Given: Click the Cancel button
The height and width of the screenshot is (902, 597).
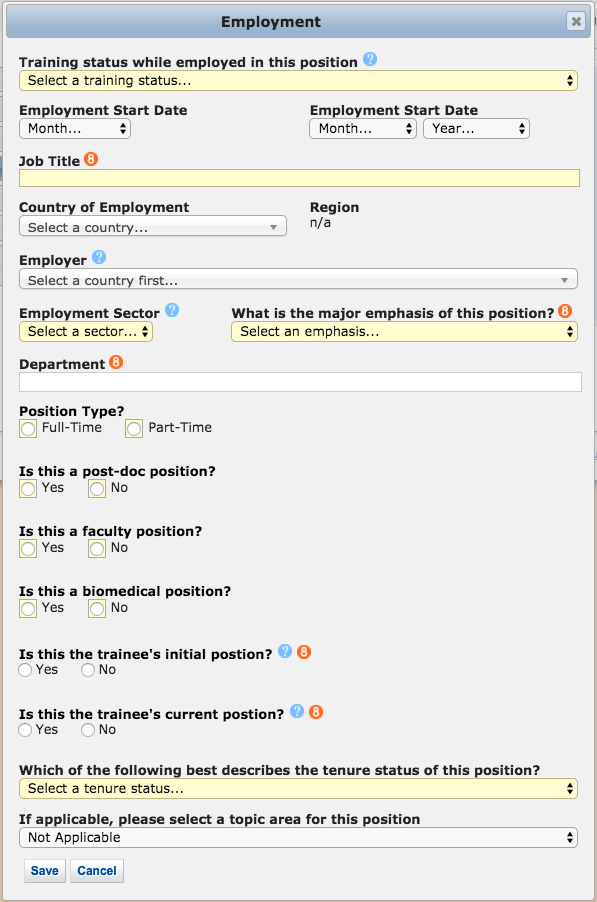Looking at the screenshot, I should pyautogui.click(x=97, y=870).
